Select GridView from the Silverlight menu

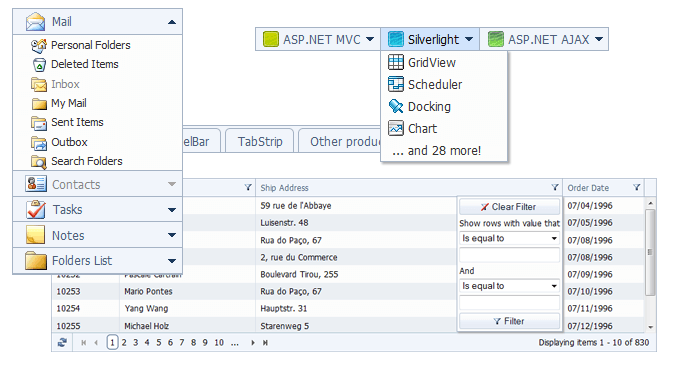pos(444,63)
